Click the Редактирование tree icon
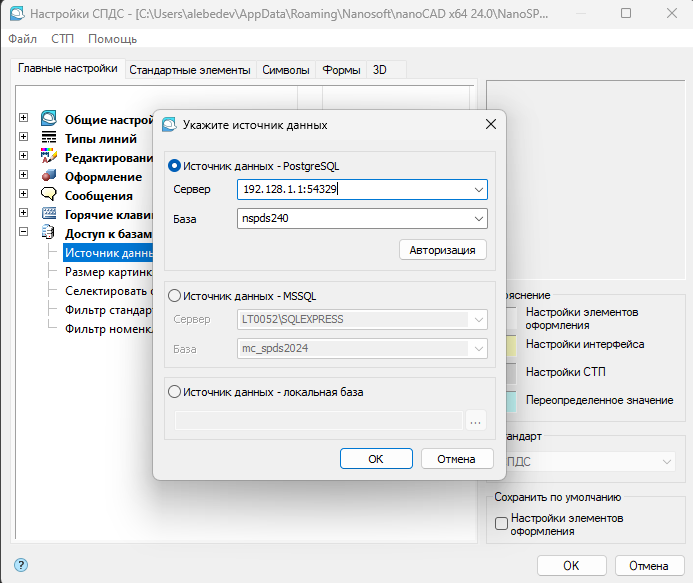This screenshot has width=693, height=583. [48, 157]
